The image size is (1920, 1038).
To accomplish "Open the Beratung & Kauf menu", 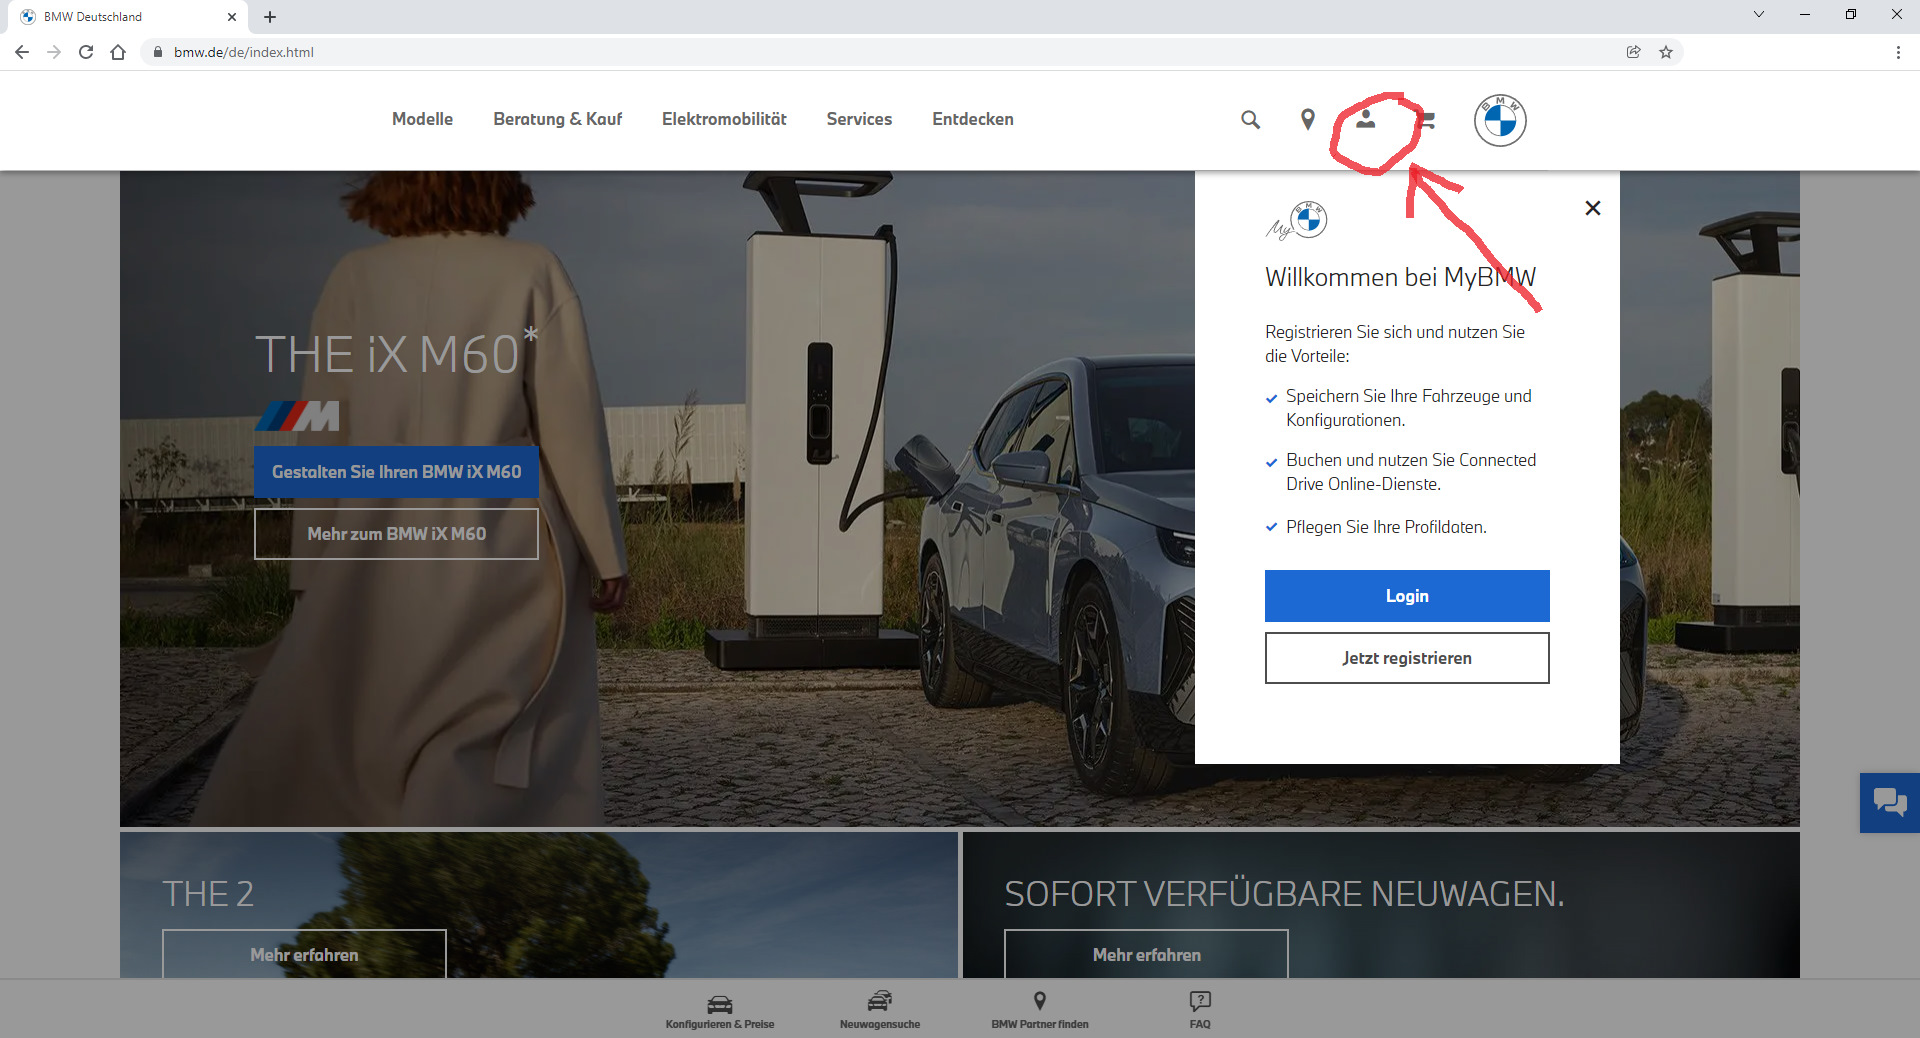I will click(x=557, y=119).
